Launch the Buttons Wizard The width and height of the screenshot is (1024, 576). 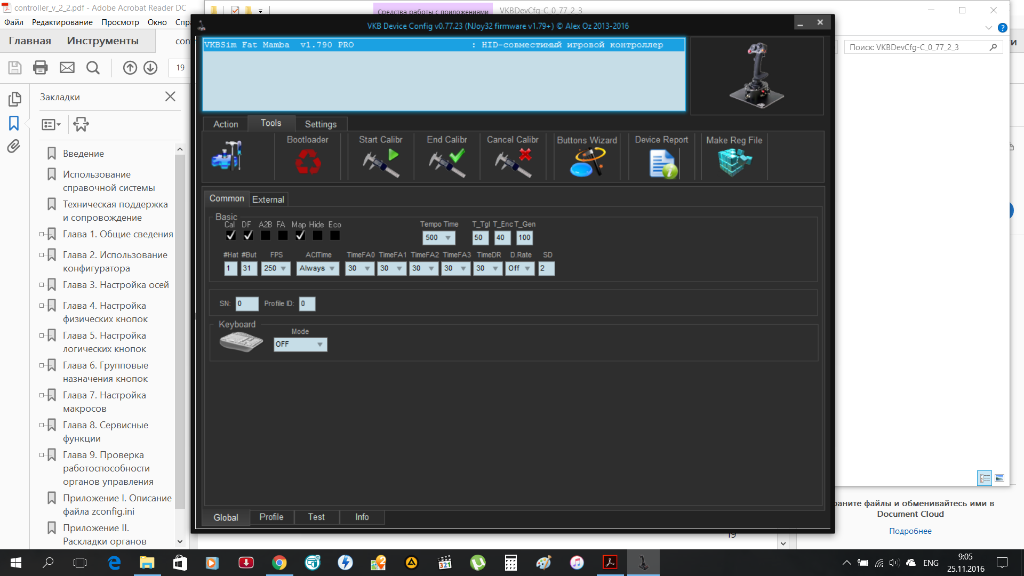point(587,162)
